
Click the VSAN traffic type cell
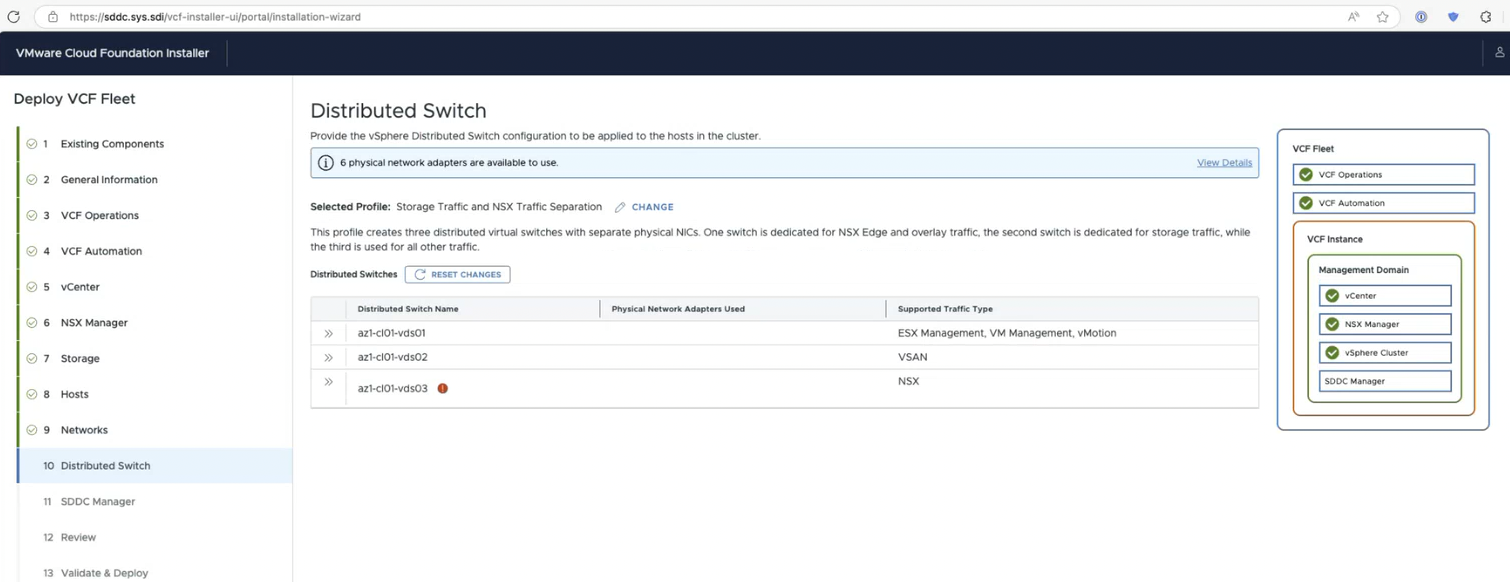(912, 357)
